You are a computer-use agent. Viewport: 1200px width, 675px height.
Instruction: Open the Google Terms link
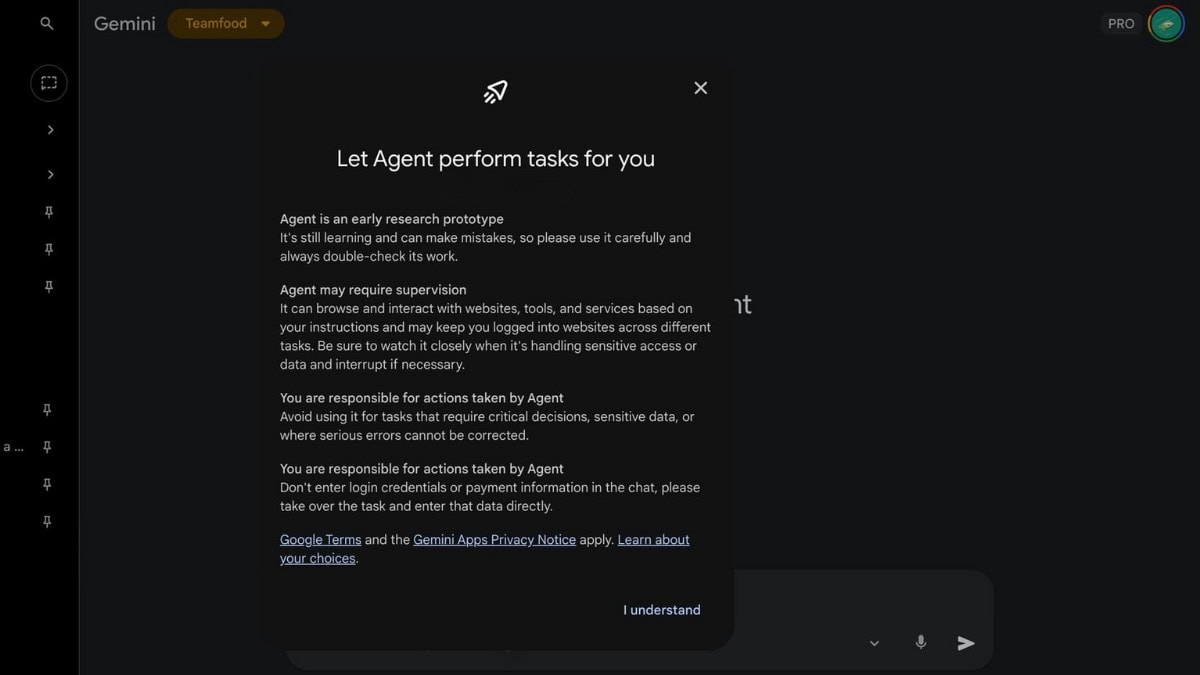pyautogui.click(x=320, y=539)
